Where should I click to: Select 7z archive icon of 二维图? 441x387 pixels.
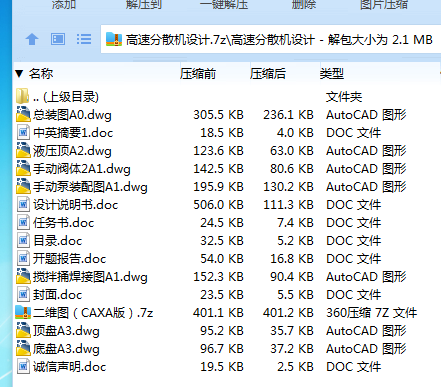(23, 312)
